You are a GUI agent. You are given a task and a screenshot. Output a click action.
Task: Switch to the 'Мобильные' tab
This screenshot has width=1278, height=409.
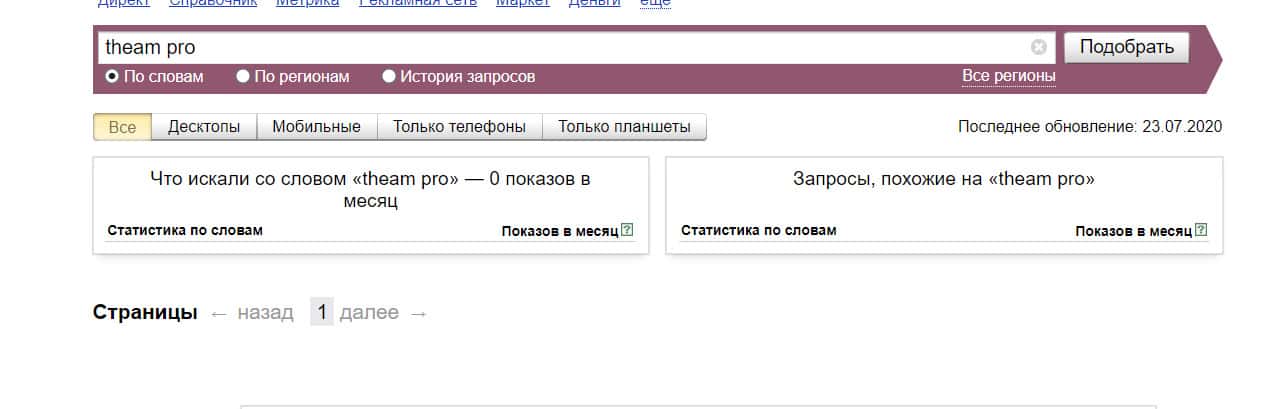pyautogui.click(x=316, y=127)
